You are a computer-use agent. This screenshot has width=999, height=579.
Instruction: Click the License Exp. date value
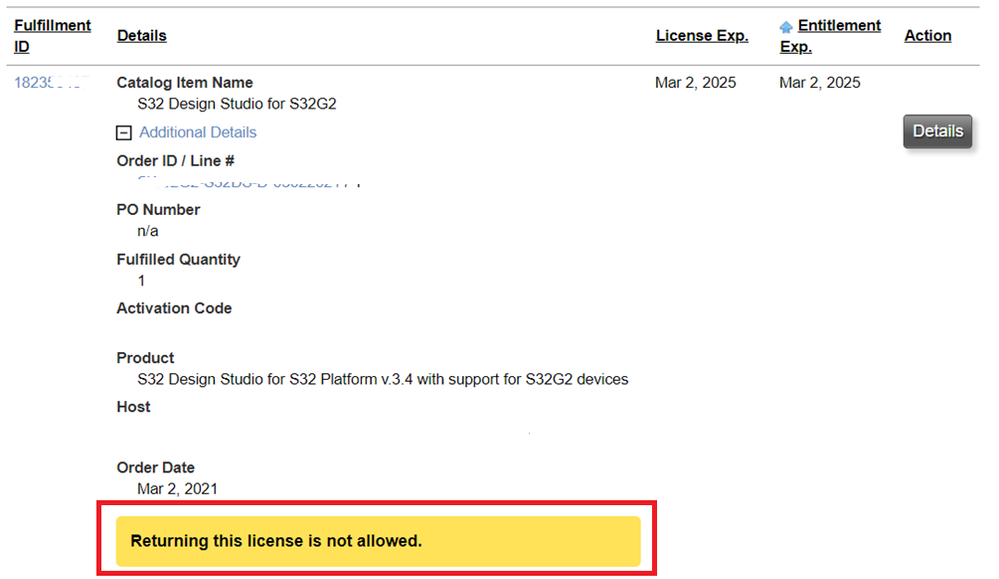click(696, 83)
